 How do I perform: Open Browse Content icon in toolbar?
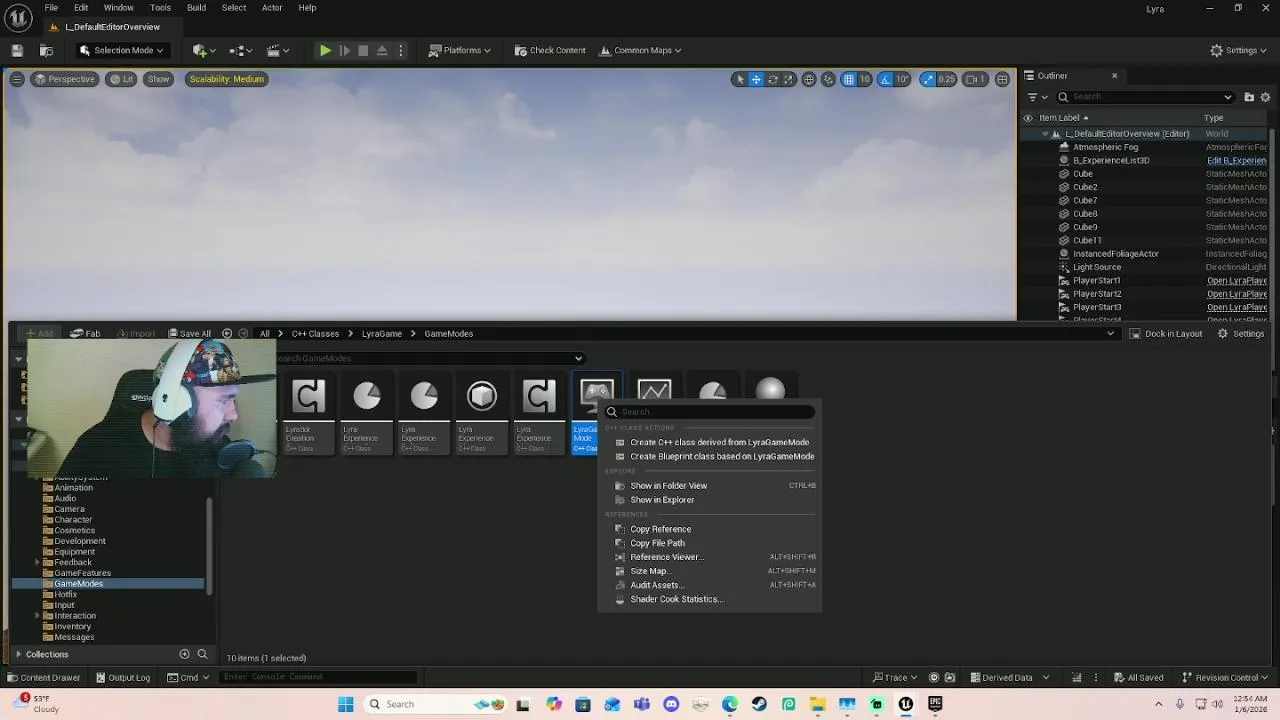pos(46,50)
